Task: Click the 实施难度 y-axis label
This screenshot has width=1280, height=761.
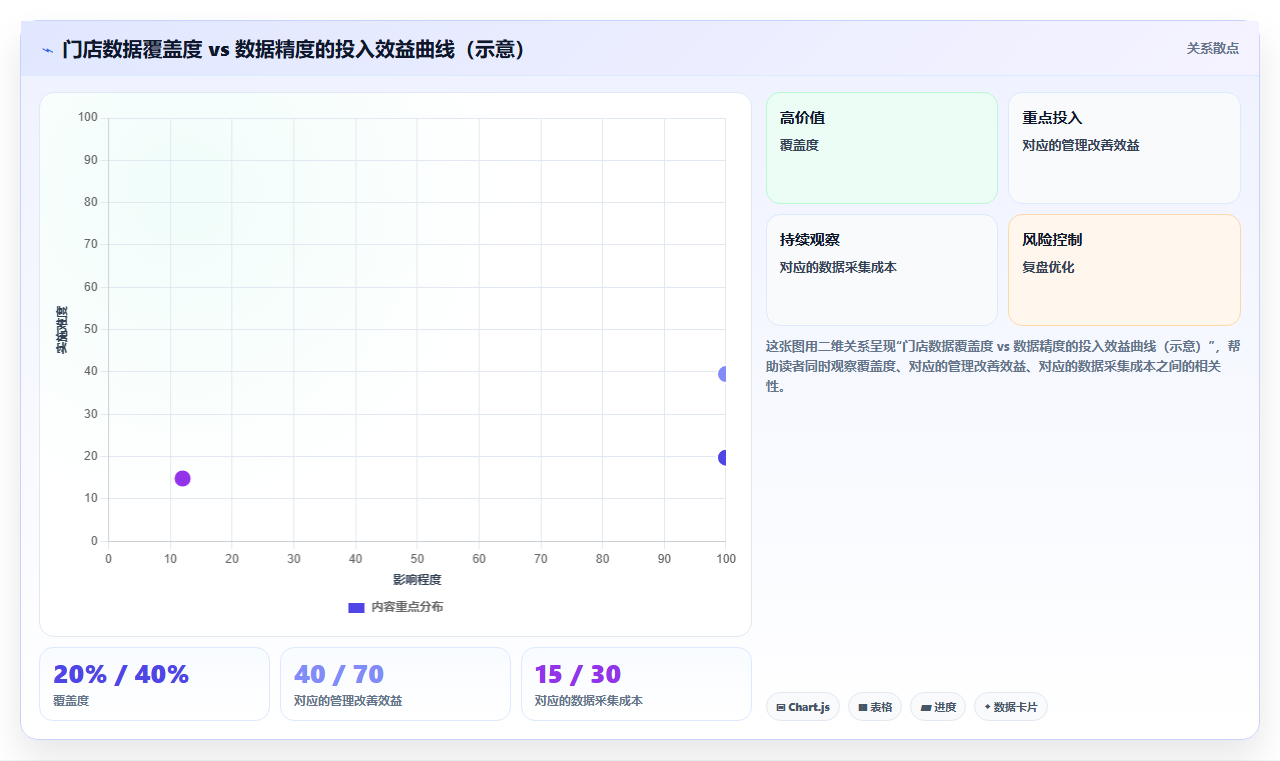Action: click(x=62, y=330)
